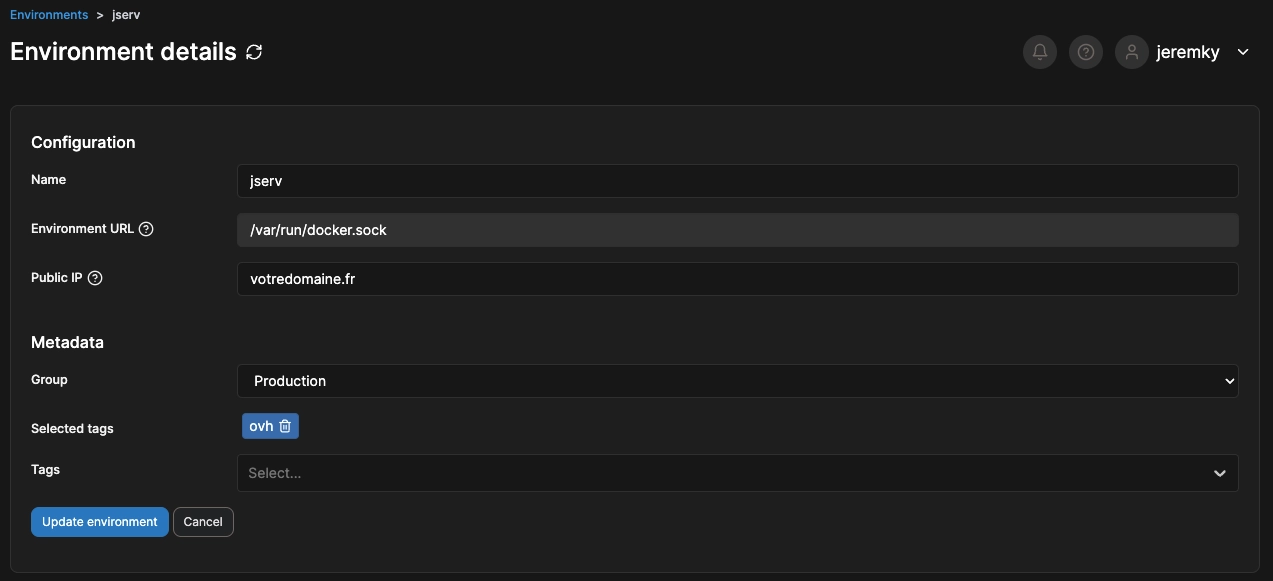
Task: Click the Update environment button
Action: coord(100,522)
